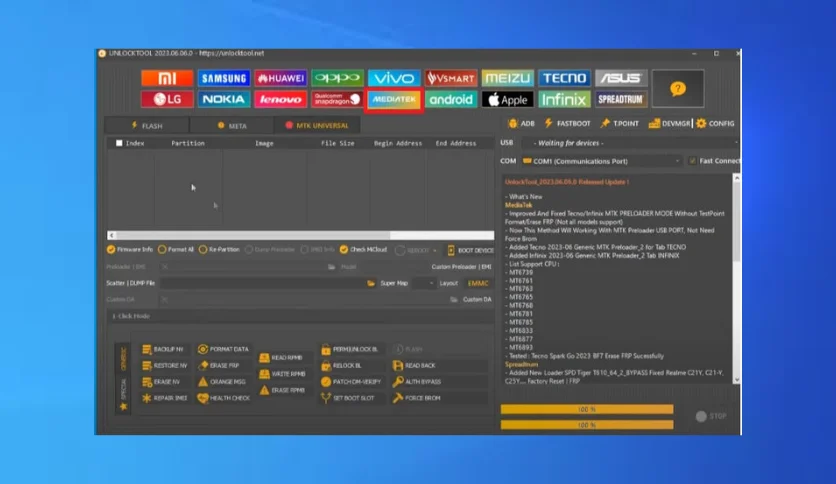Click the ERASE RPMB button

282,390
